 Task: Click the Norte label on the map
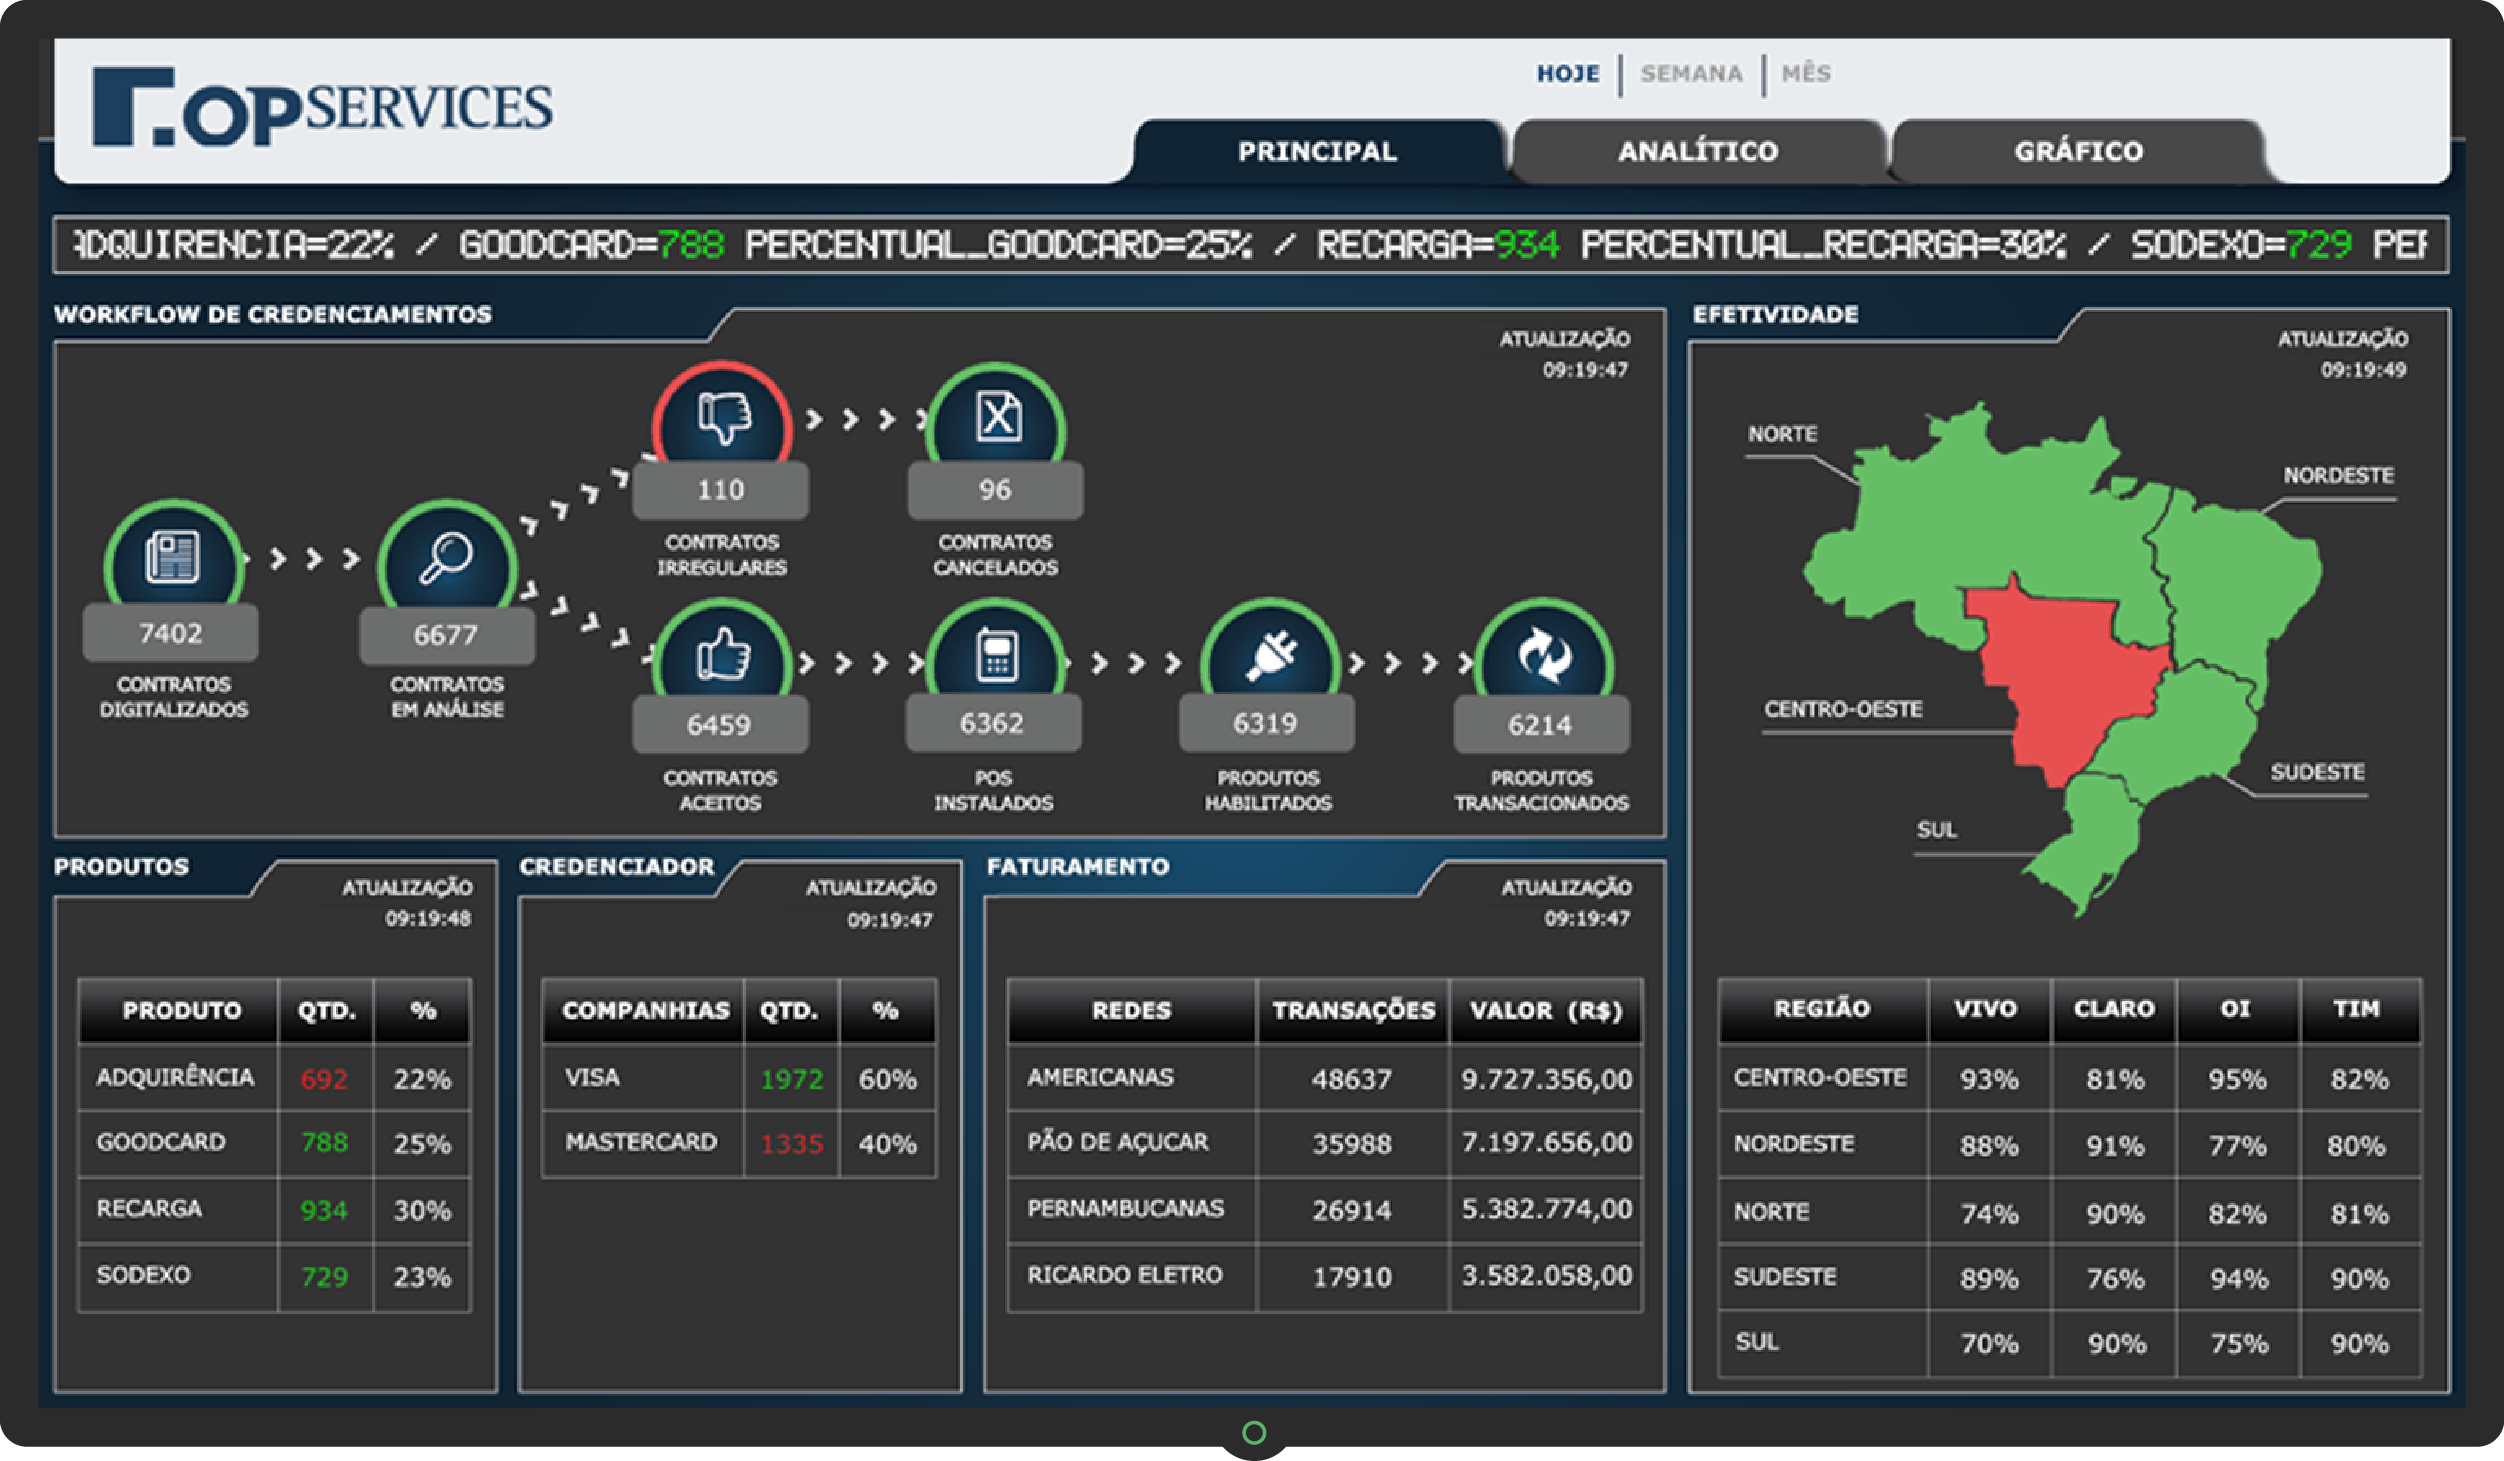[1782, 434]
